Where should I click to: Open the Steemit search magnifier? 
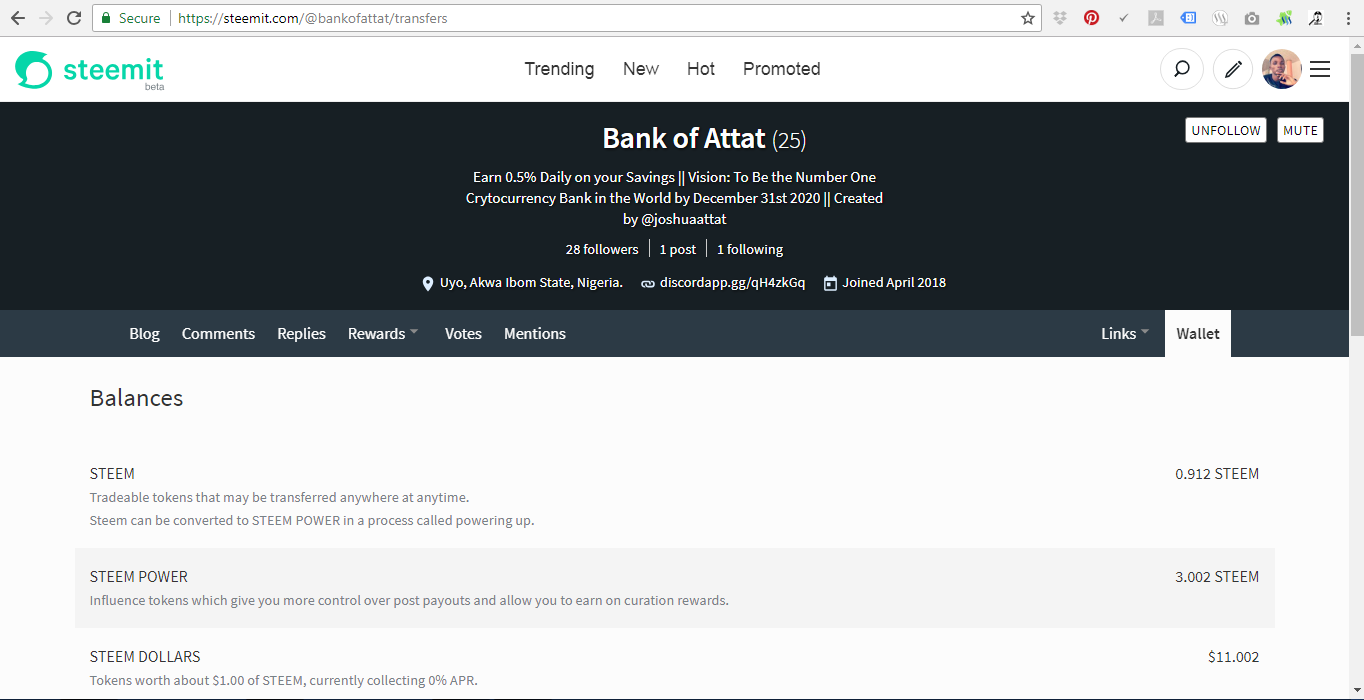pyautogui.click(x=1181, y=69)
